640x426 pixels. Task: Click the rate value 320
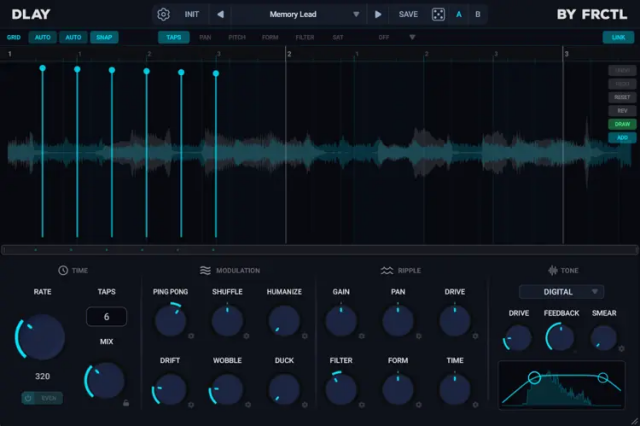pyautogui.click(x=42, y=376)
